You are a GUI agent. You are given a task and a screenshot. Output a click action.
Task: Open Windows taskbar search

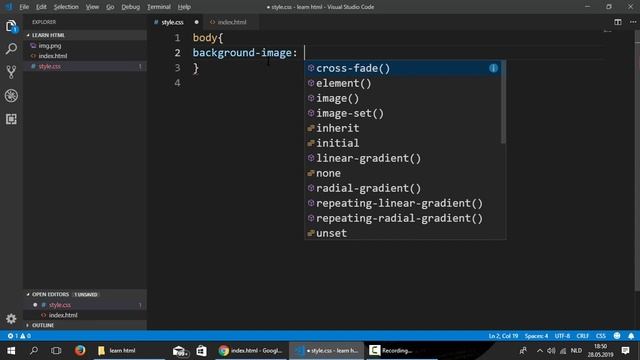tap(34, 351)
